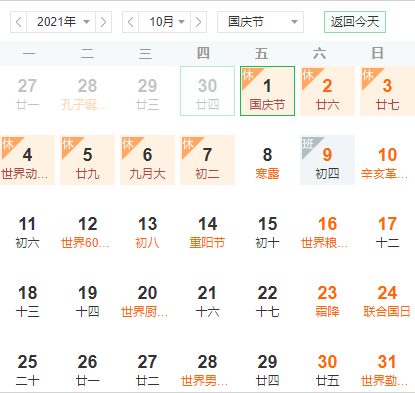Select September 30 廿四 date cell
The height and width of the screenshot is (393, 415).
click(207, 91)
